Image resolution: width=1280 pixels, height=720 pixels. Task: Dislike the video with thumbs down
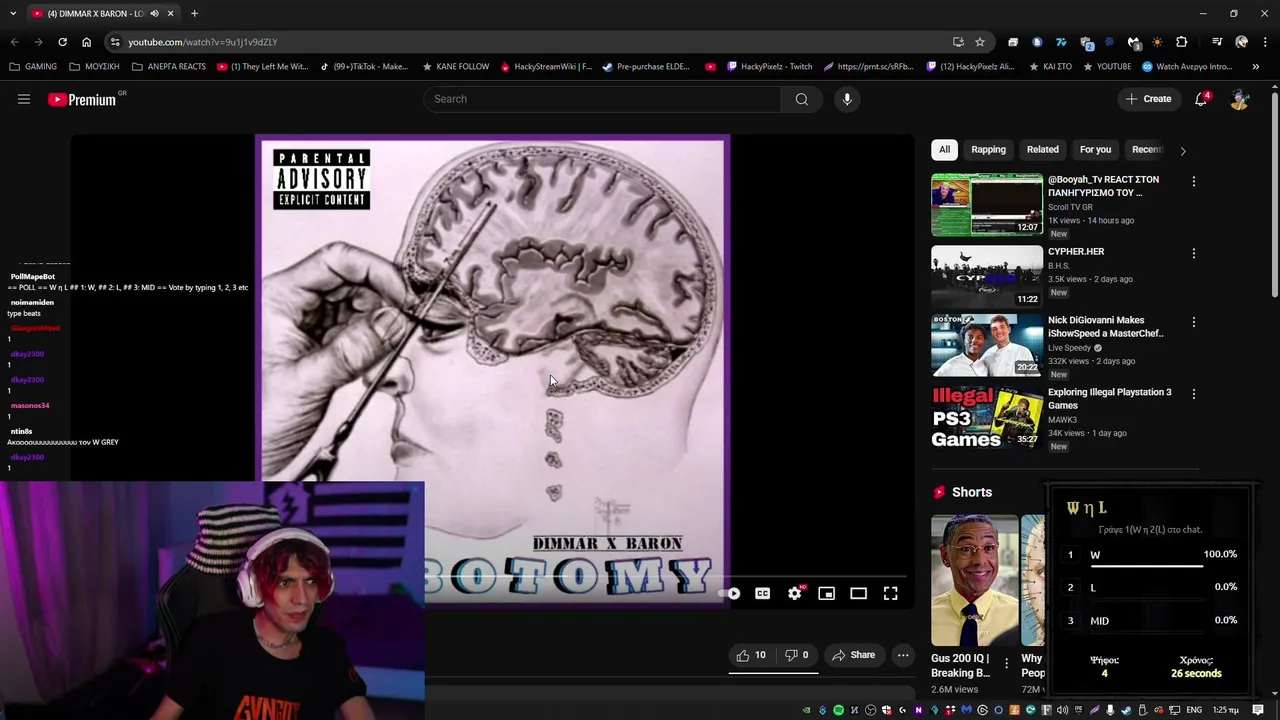797,655
